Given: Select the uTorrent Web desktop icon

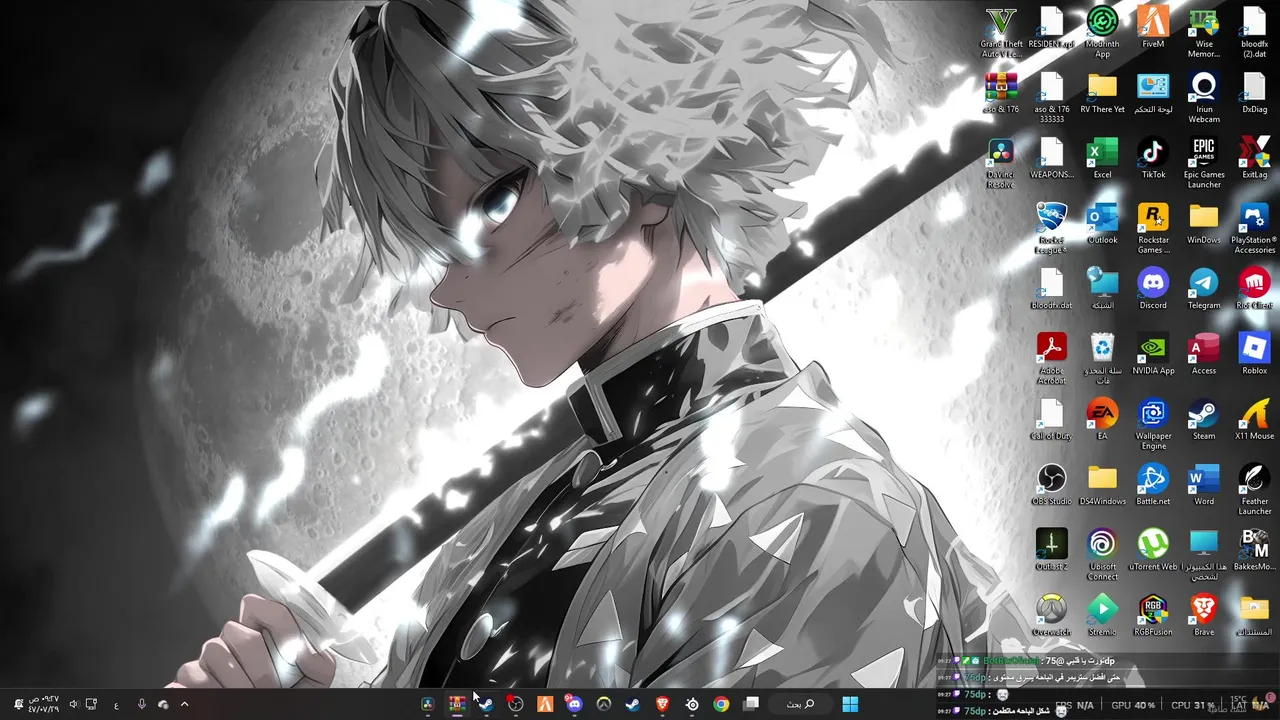Looking at the screenshot, I should click(1153, 551).
